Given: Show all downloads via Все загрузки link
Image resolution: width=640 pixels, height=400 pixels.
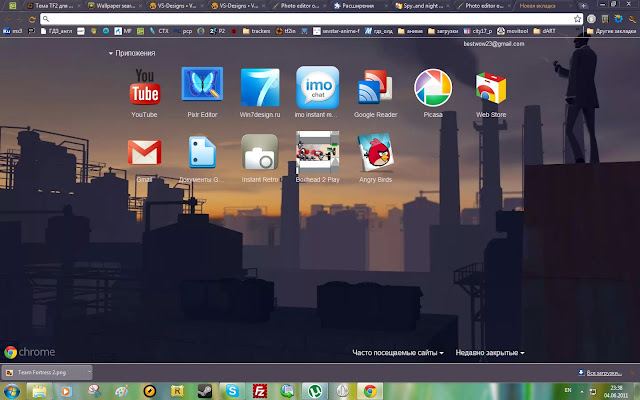Looking at the screenshot, I should point(600,373).
